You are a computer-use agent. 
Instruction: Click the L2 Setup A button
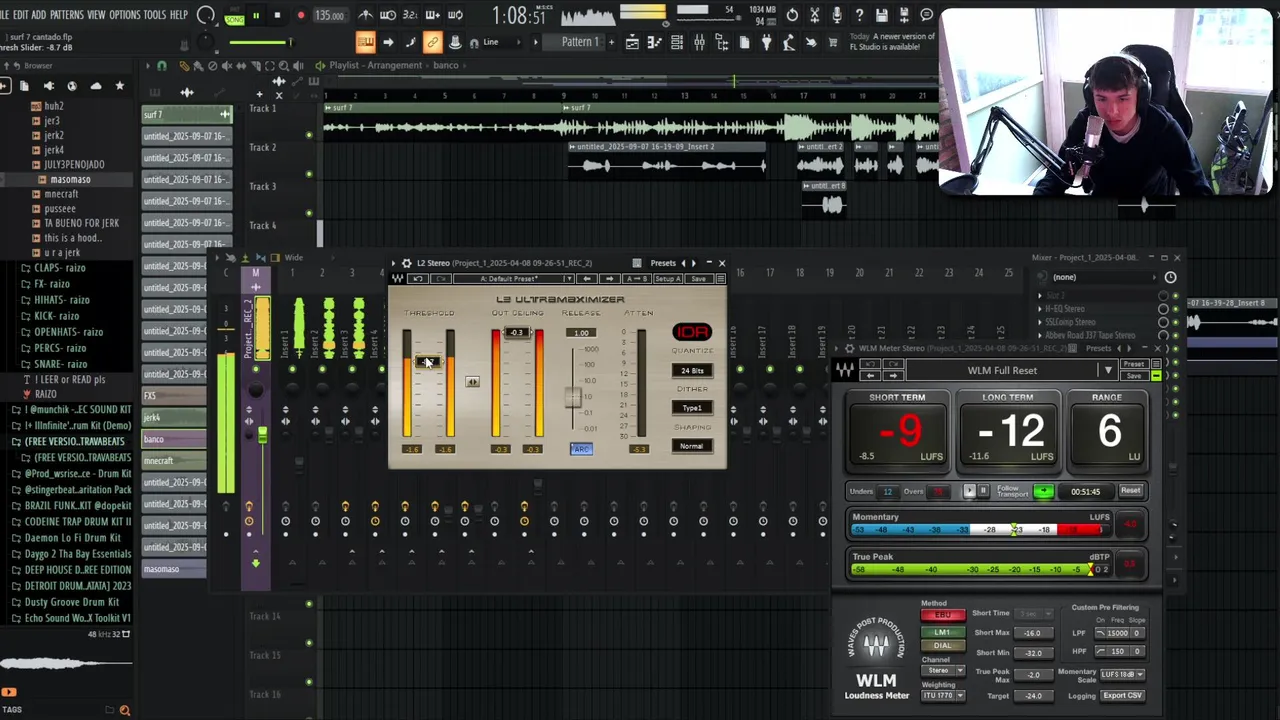(x=667, y=279)
